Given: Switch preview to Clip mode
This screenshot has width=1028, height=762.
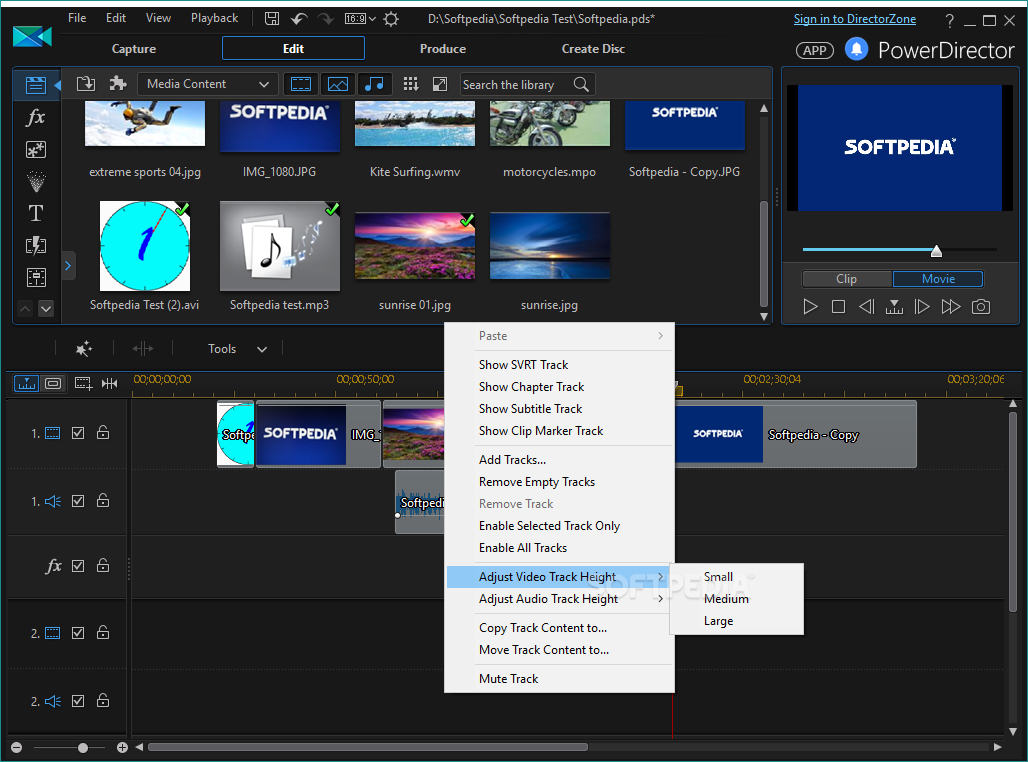Looking at the screenshot, I should click(x=846, y=279).
